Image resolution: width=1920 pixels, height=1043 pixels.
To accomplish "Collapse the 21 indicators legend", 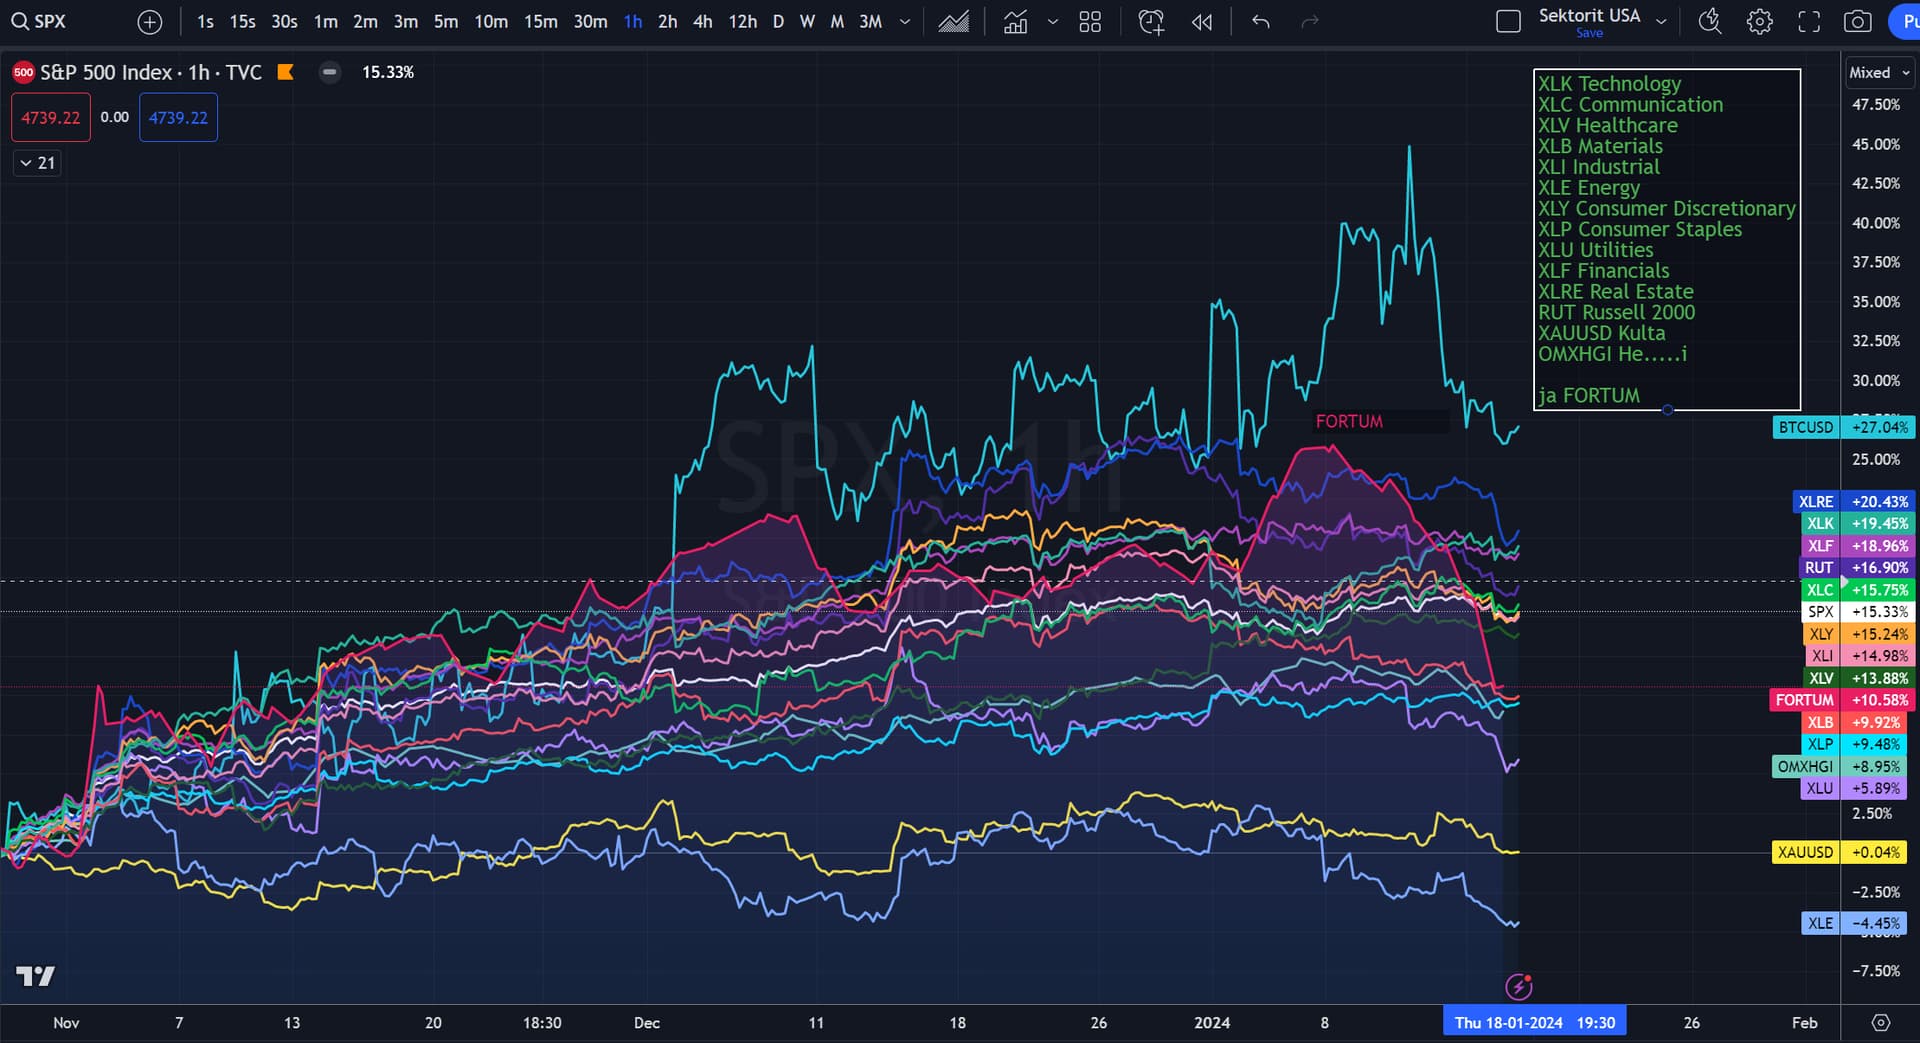I will 37,163.
